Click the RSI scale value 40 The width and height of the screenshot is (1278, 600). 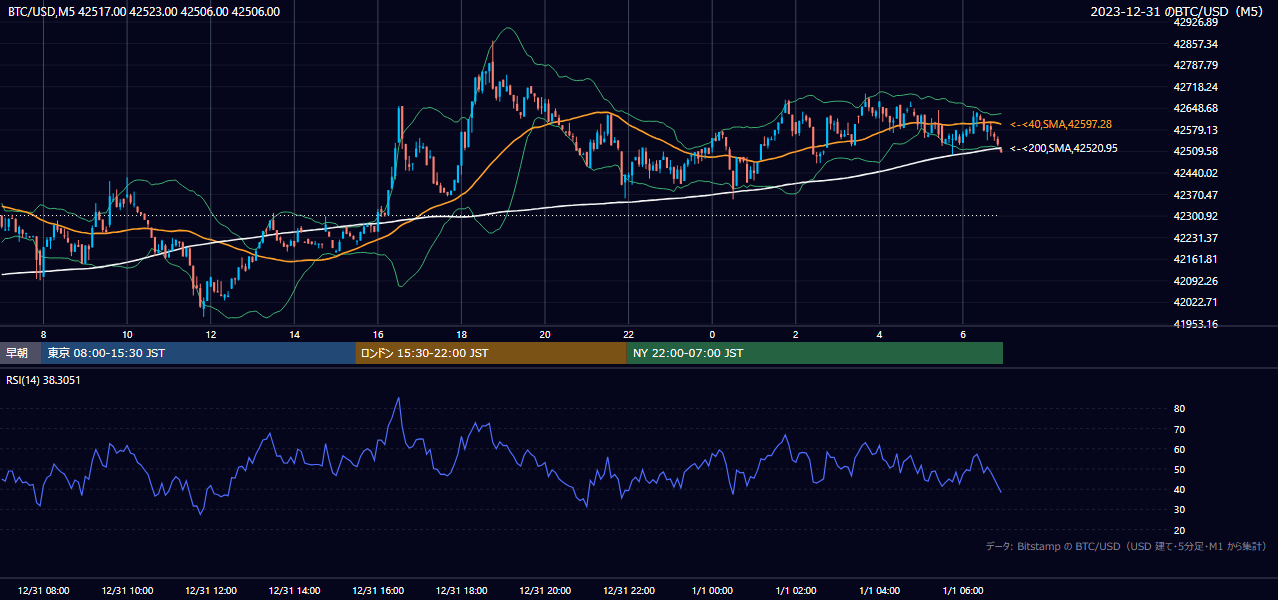coord(1180,489)
